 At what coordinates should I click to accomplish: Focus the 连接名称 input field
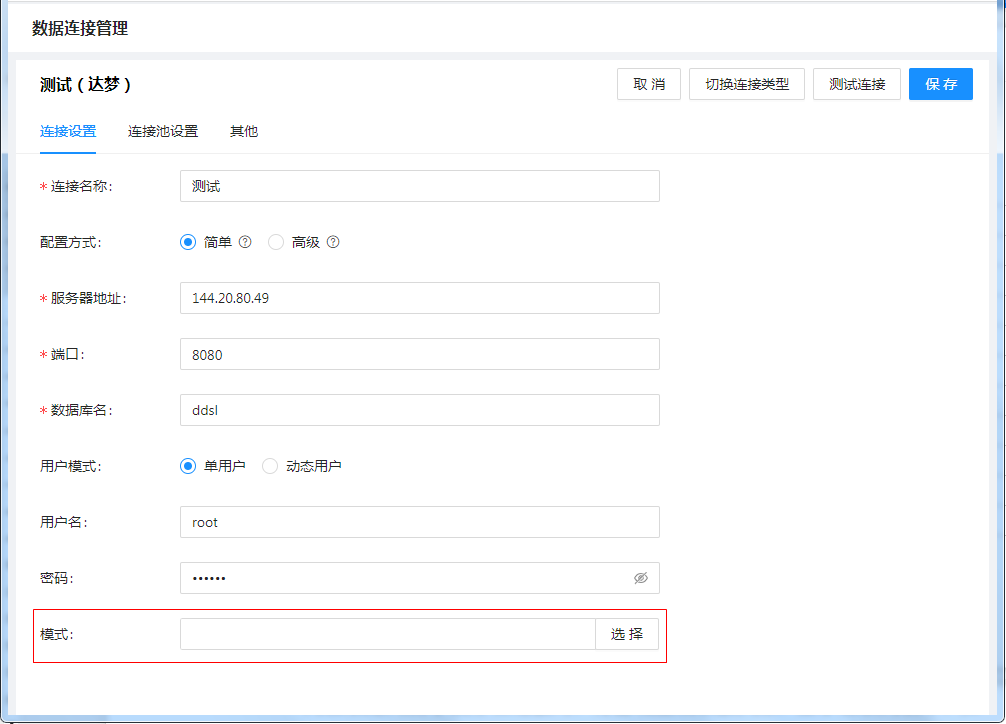[420, 186]
